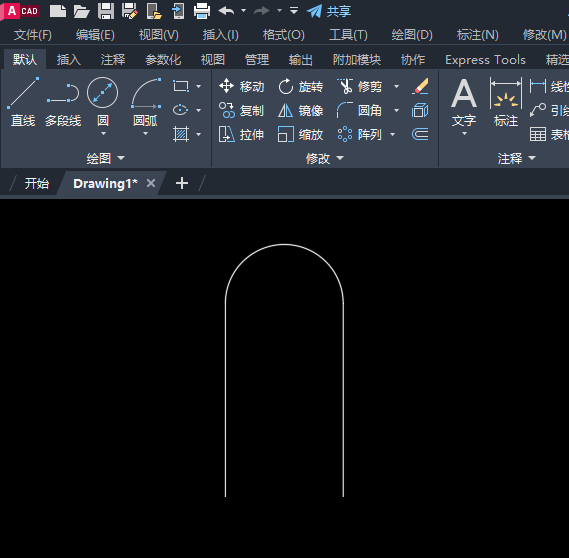Click the Print icon in quick access toolbar
The height and width of the screenshot is (558, 569).
[x=202, y=11]
